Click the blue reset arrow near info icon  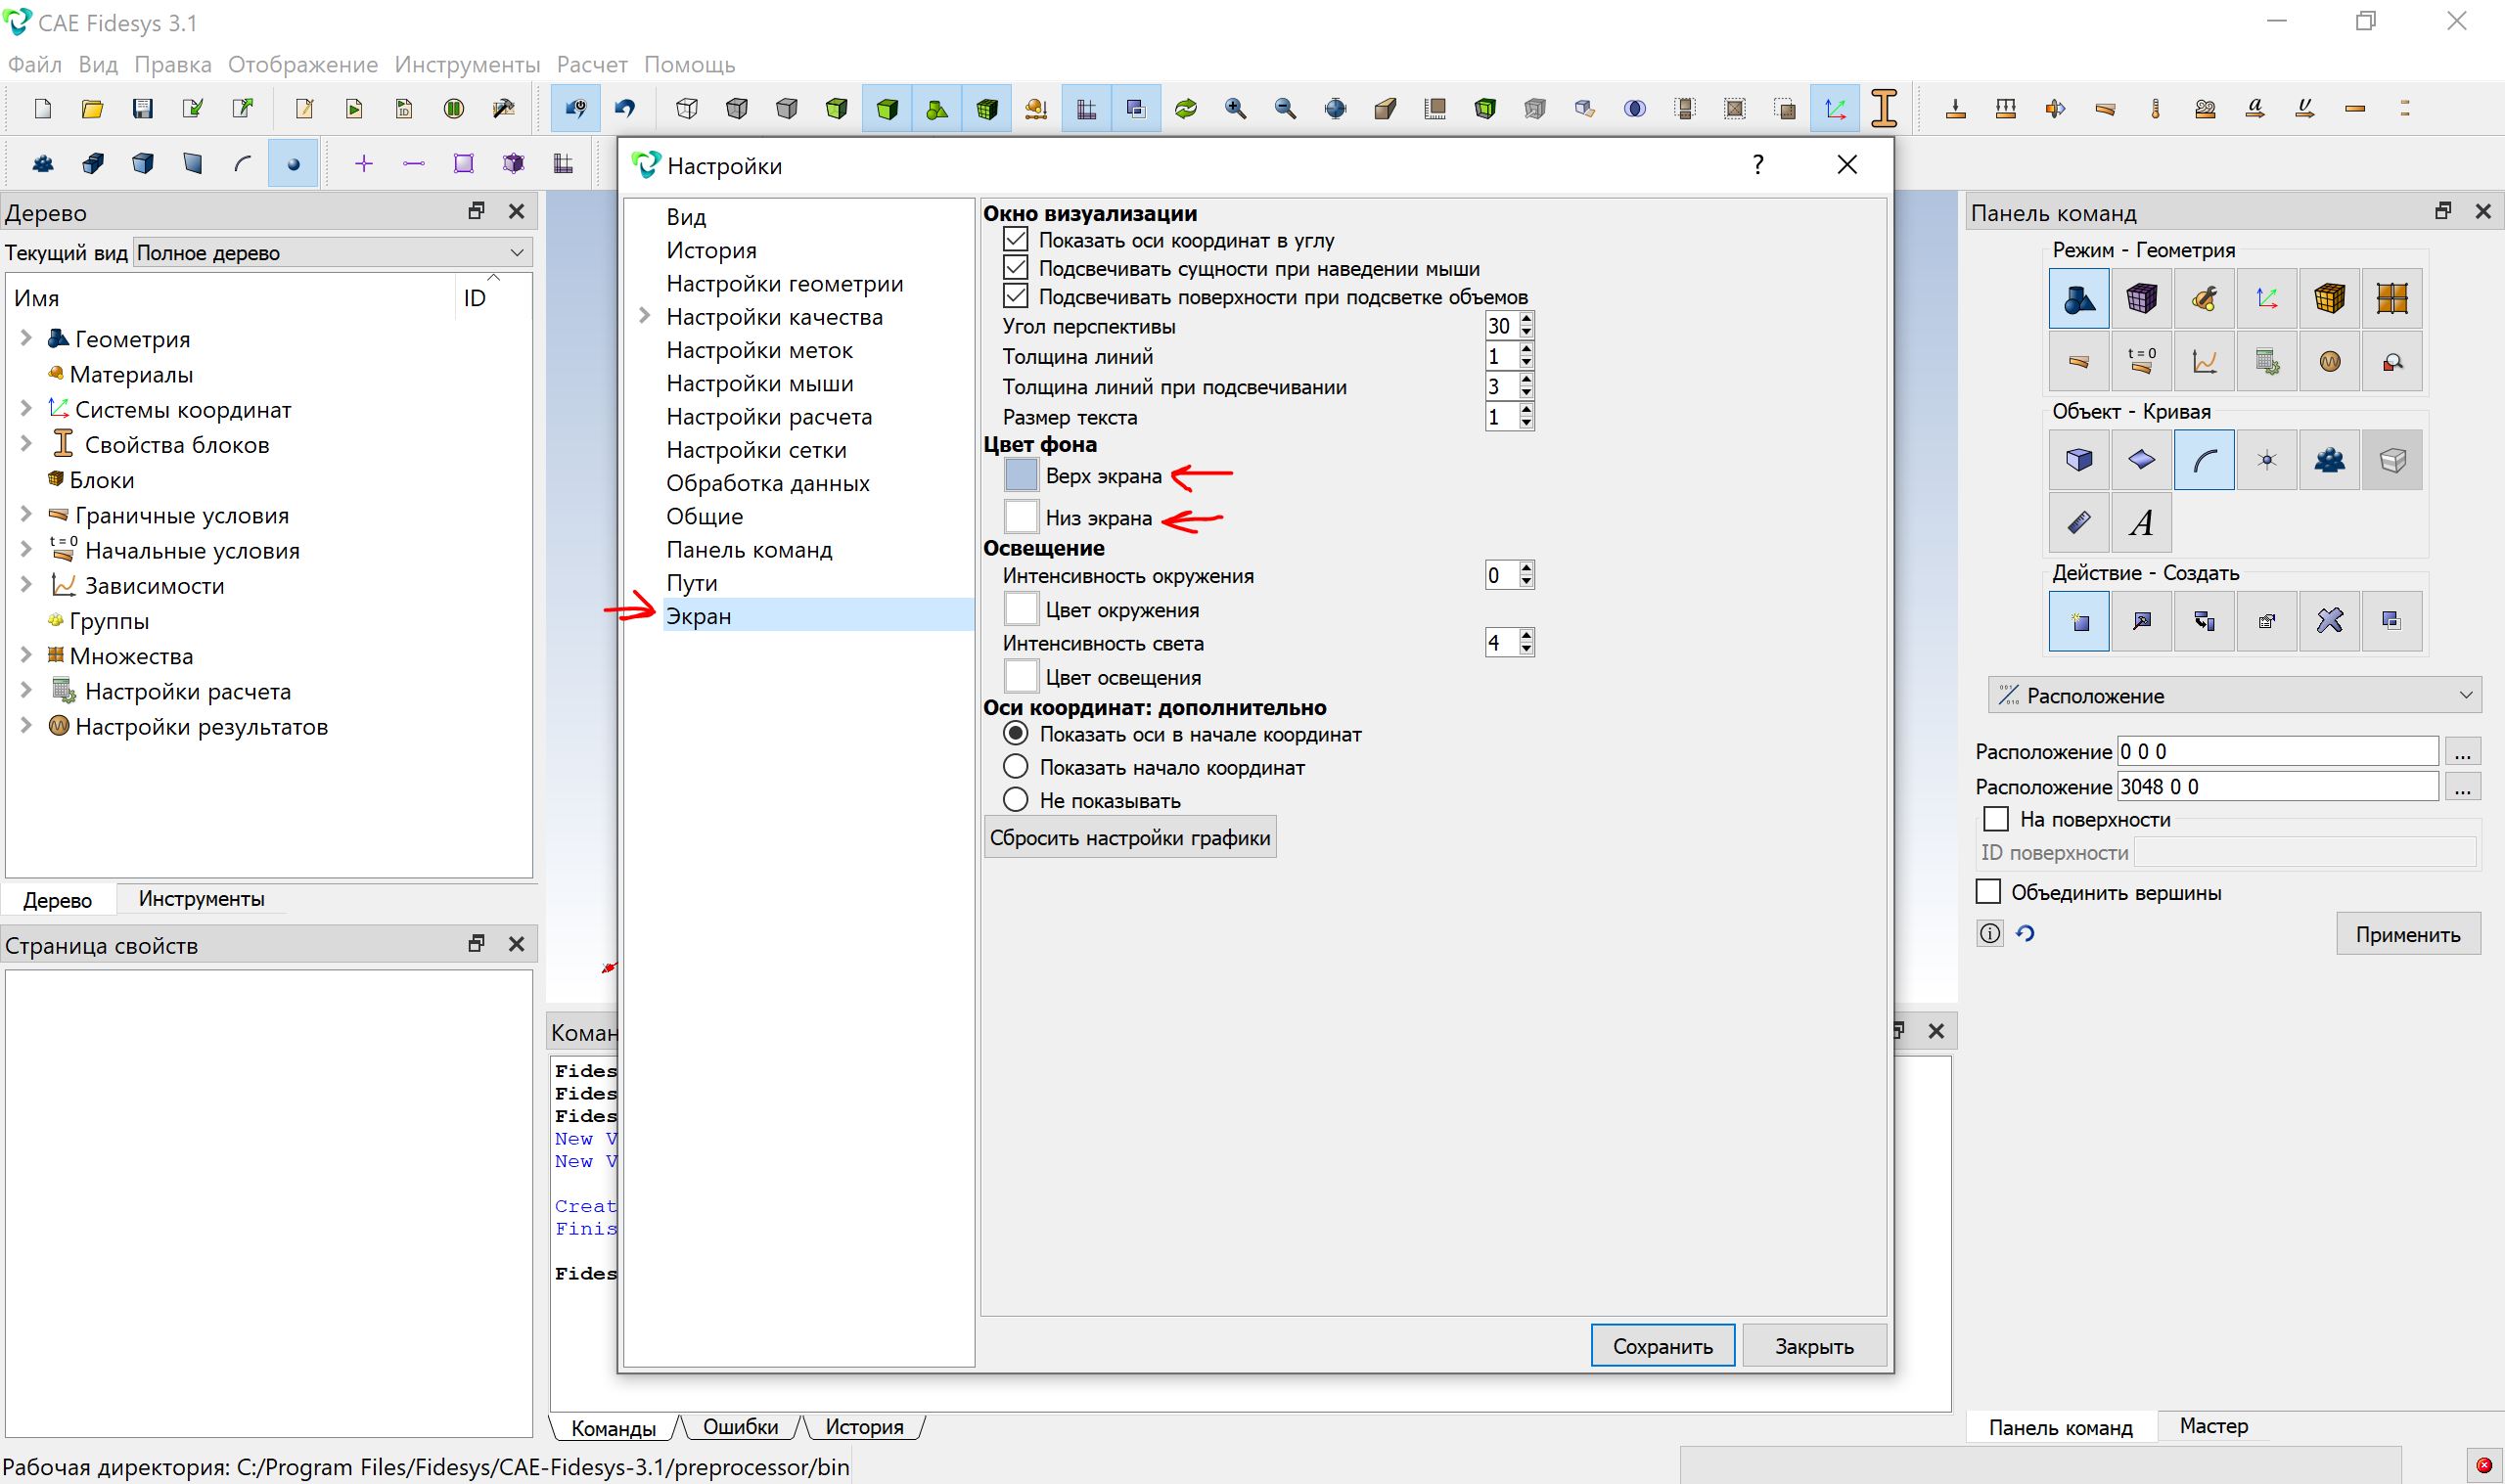click(x=2025, y=934)
